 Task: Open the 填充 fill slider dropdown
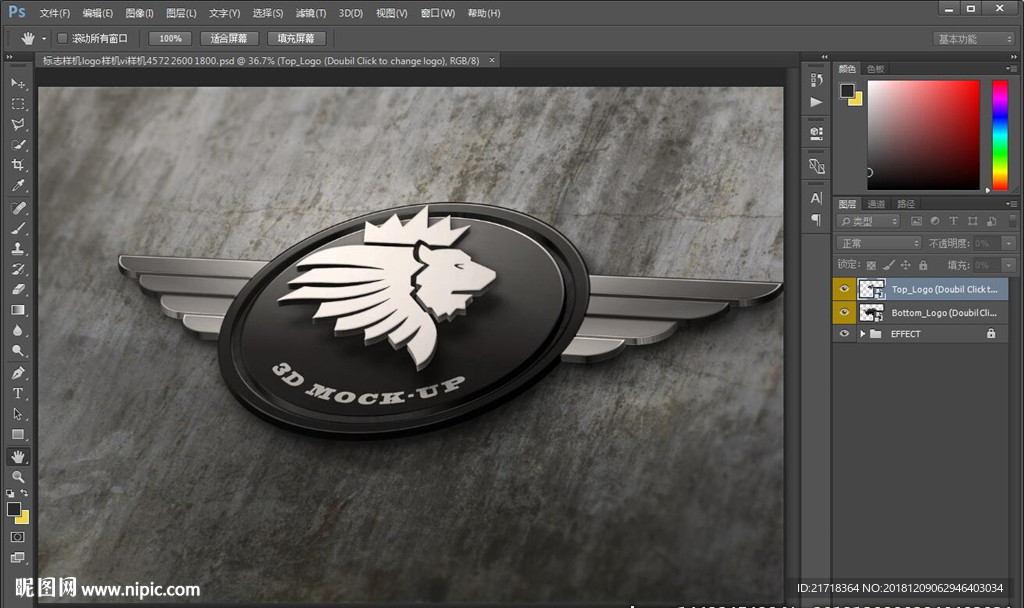pos(1009,265)
